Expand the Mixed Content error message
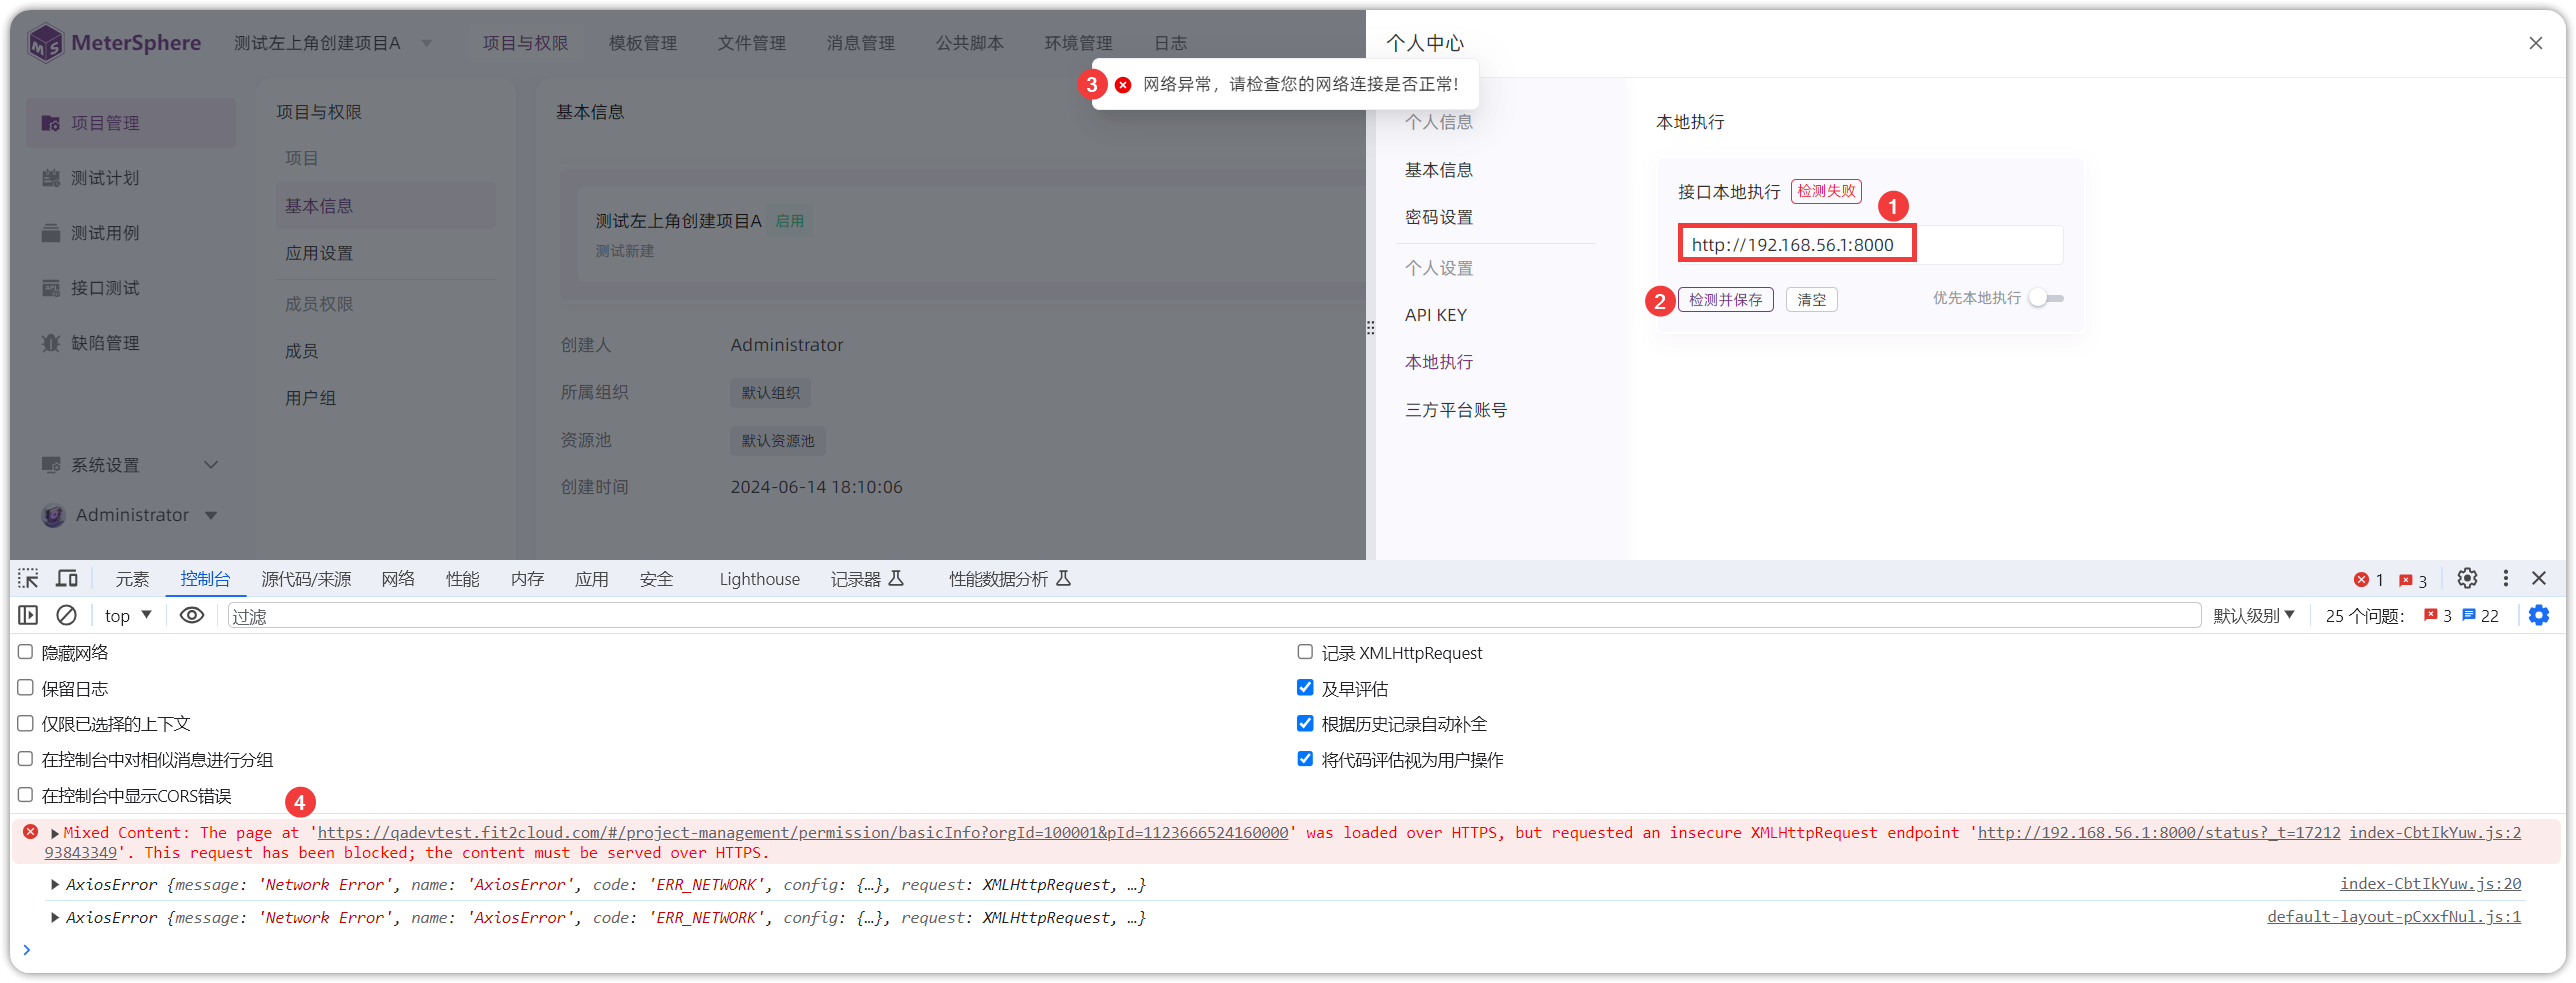2576x983 pixels. [55, 833]
